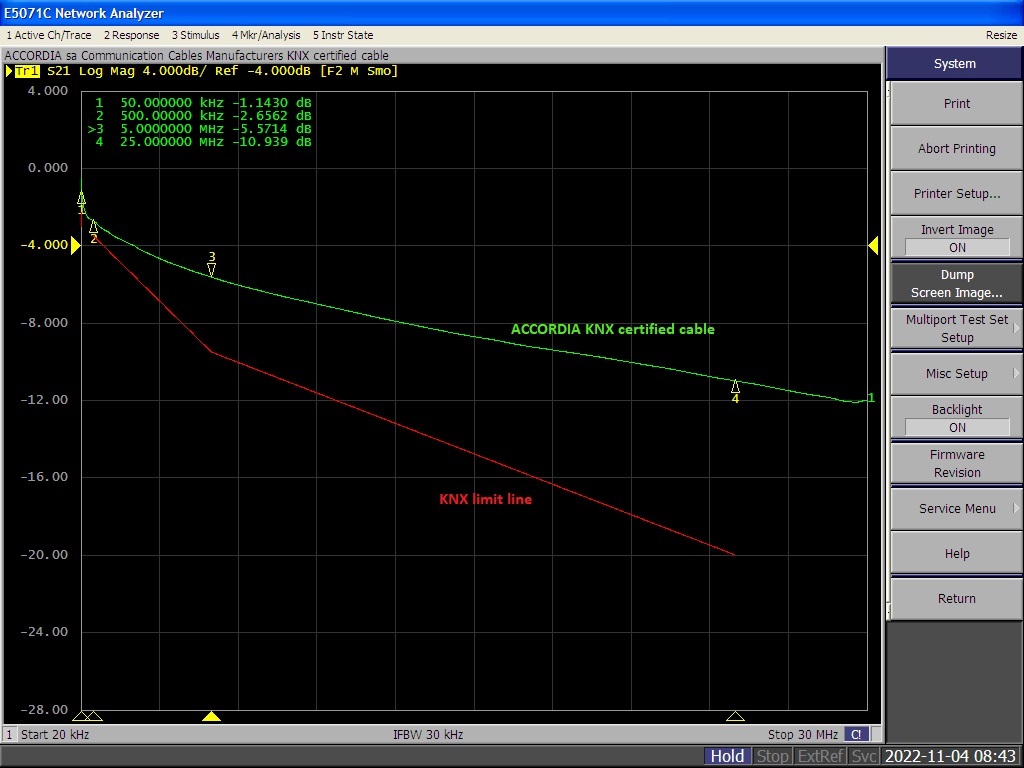
Task: Select marker 1 triangle on the trace
Action: (82, 199)
